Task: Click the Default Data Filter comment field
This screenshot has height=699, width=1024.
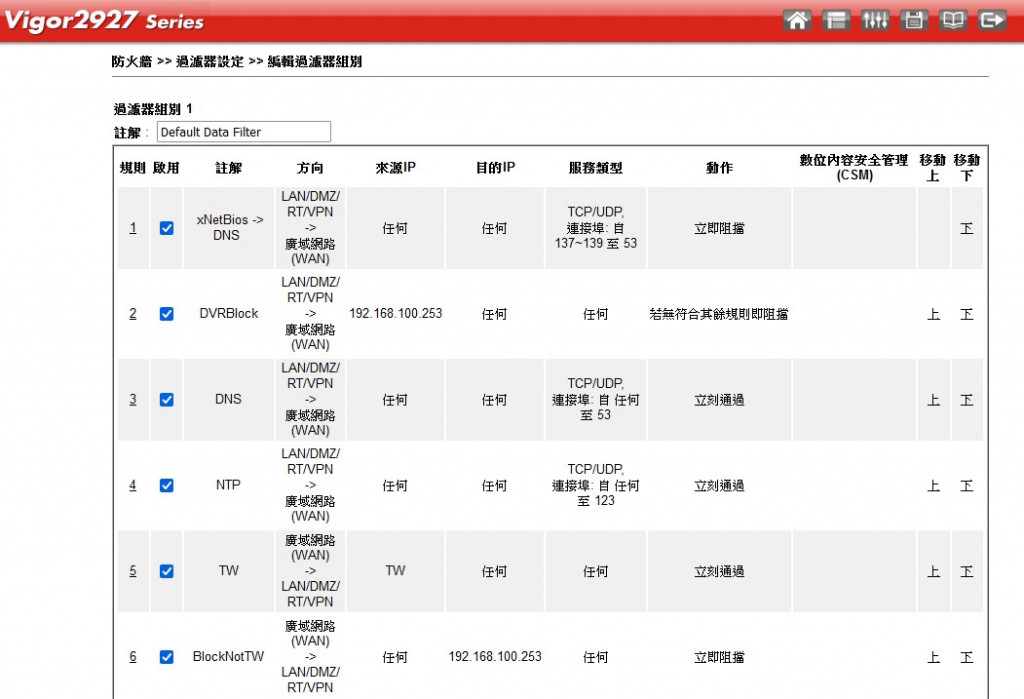Action: tap(244, 132)
